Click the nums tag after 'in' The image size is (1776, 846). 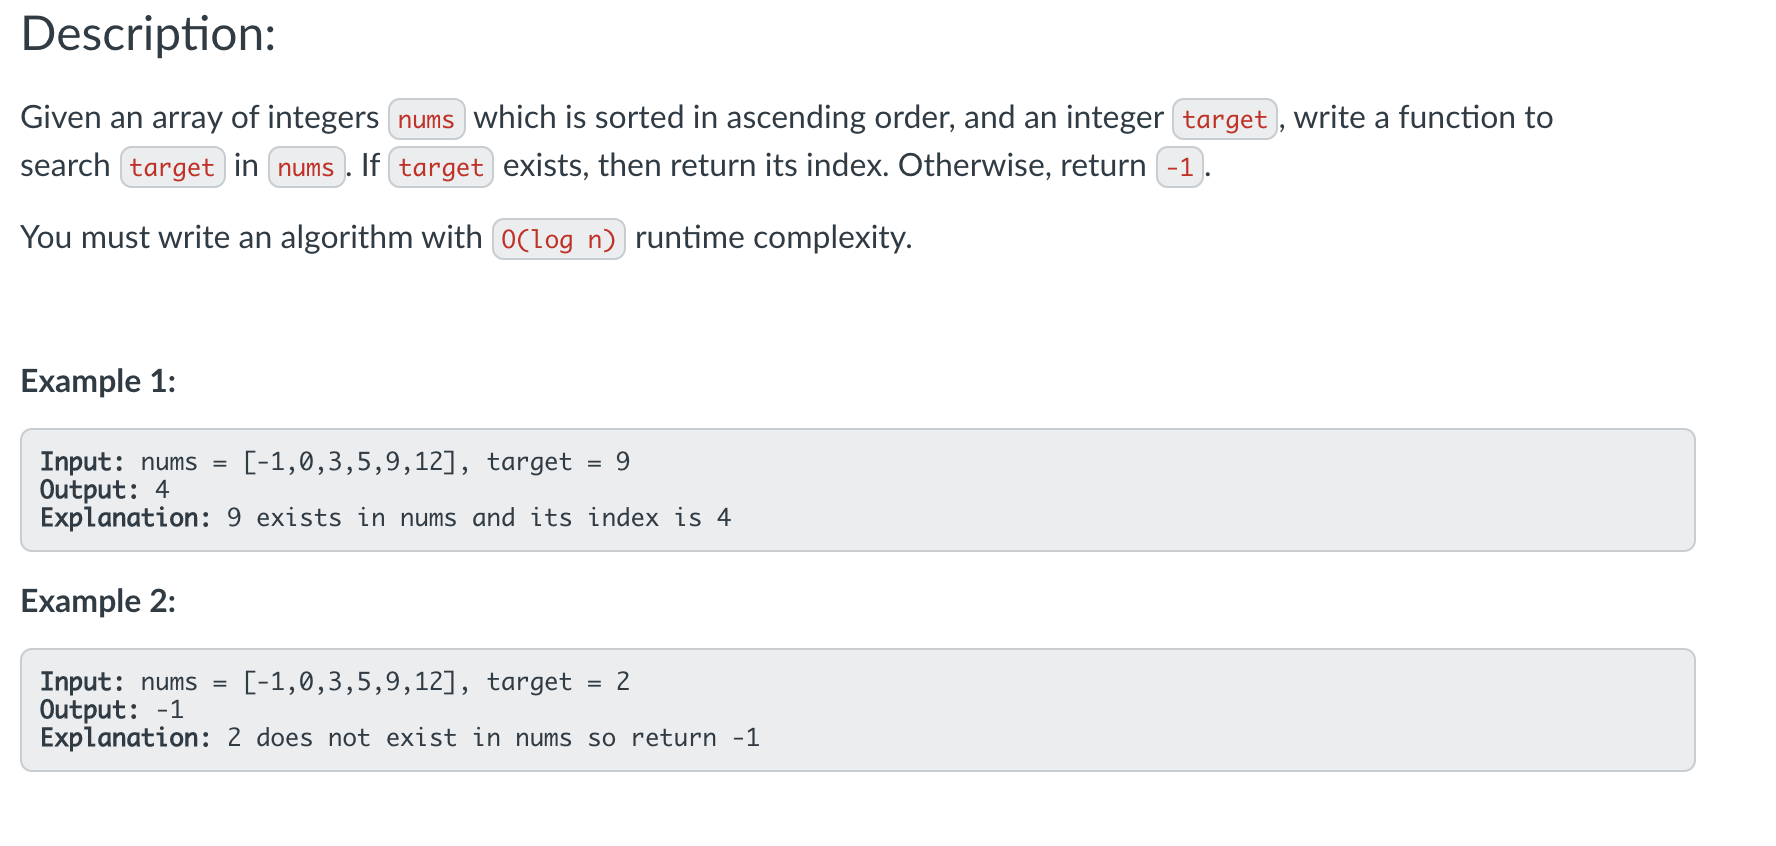click(x=306, y=167)
